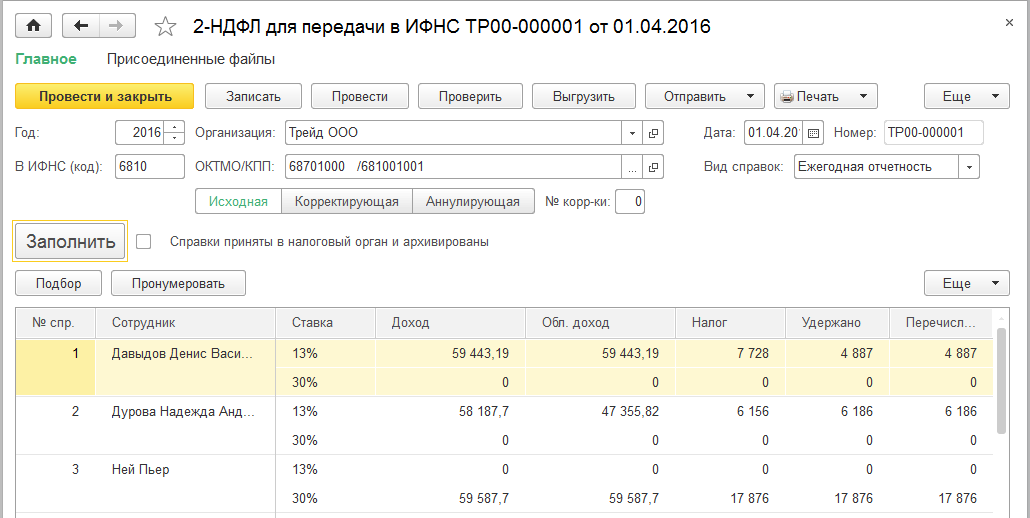Select the Корректирующая toggle option
The width and height of the screenshot is (1030, 518).
347,202
